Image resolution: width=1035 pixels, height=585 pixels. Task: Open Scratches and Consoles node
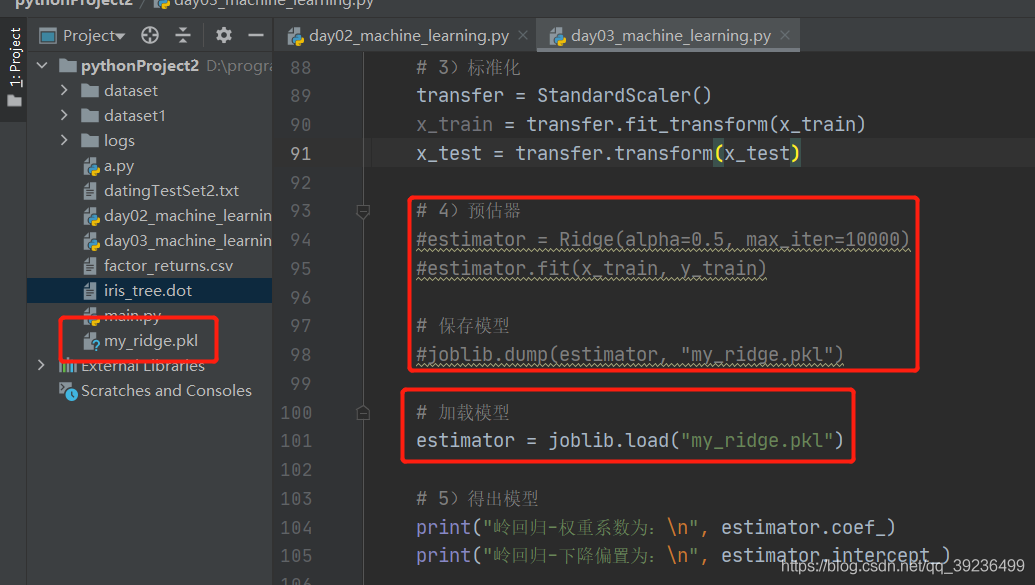(x=166, y=390)
